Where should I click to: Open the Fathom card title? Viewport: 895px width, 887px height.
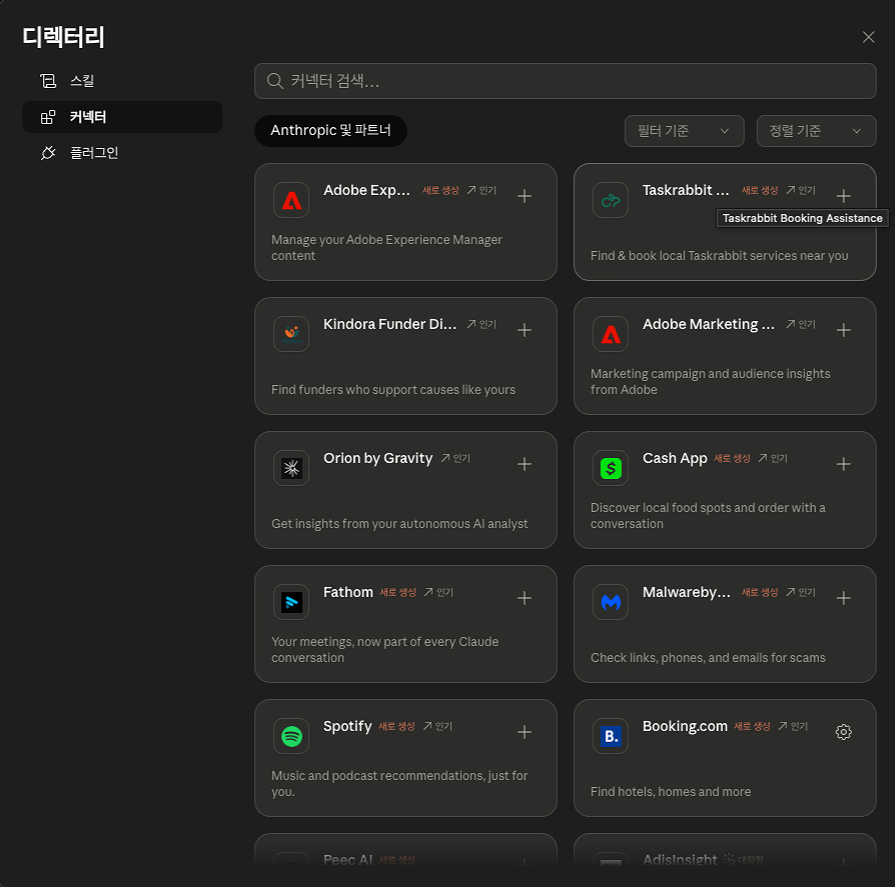tap(348, 592)
